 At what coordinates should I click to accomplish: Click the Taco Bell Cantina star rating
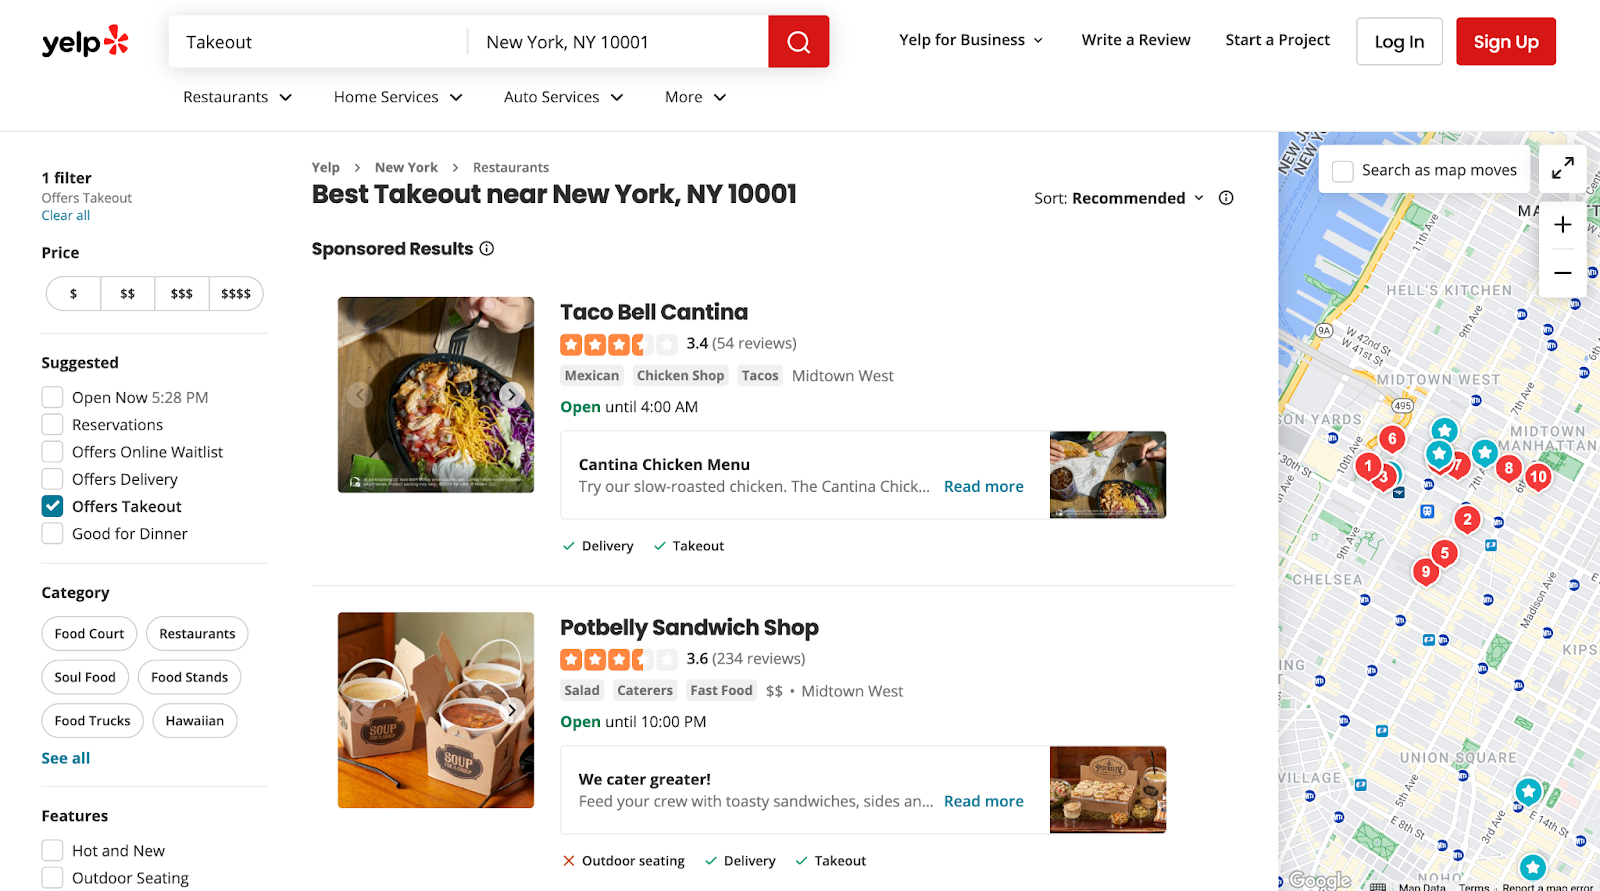tap(619, 344)
